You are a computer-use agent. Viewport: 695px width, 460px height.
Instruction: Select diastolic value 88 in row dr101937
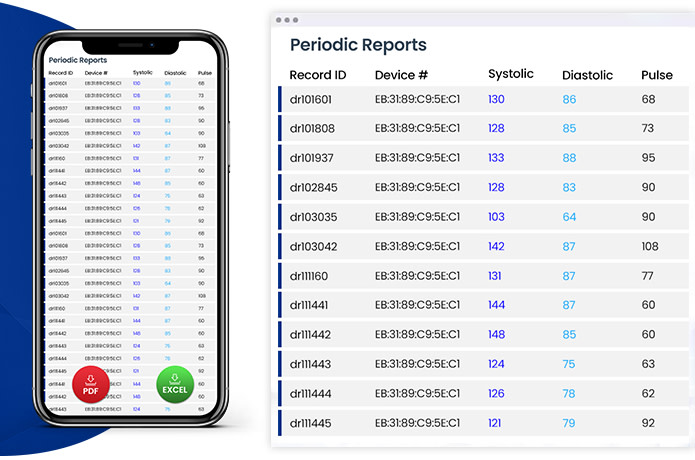pos(569,158)
